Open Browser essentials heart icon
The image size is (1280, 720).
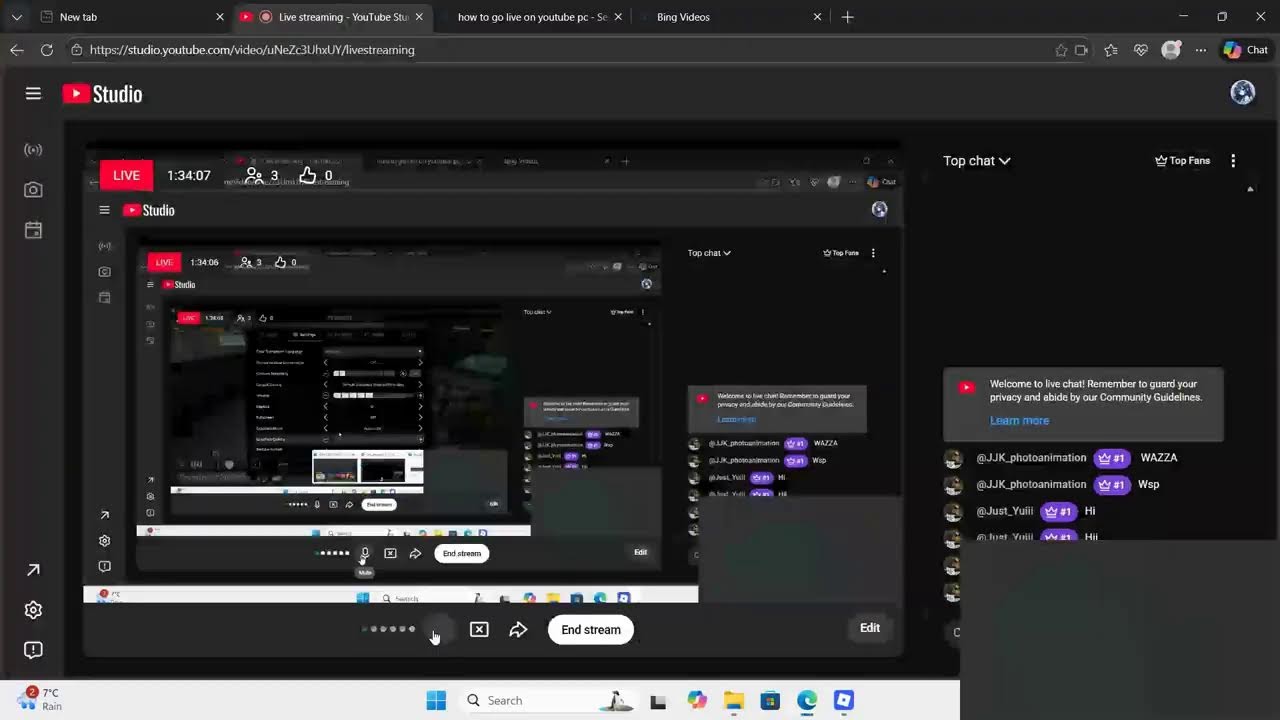click(x=1141, y=50)
